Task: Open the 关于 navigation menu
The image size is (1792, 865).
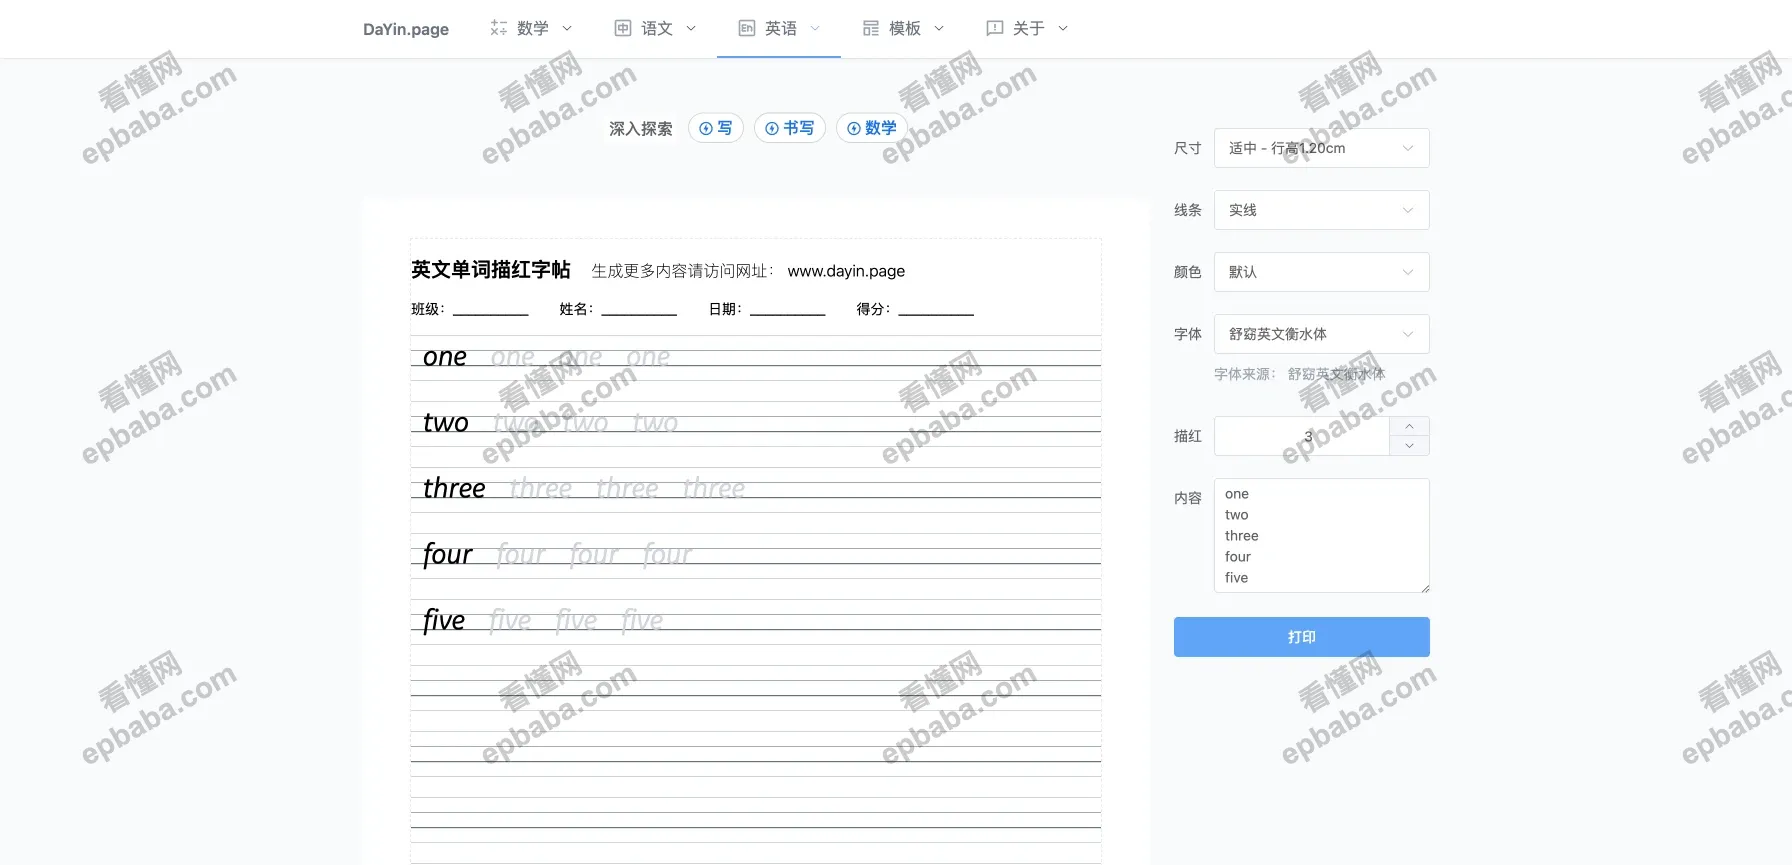Action: [x=1027, y=28]
